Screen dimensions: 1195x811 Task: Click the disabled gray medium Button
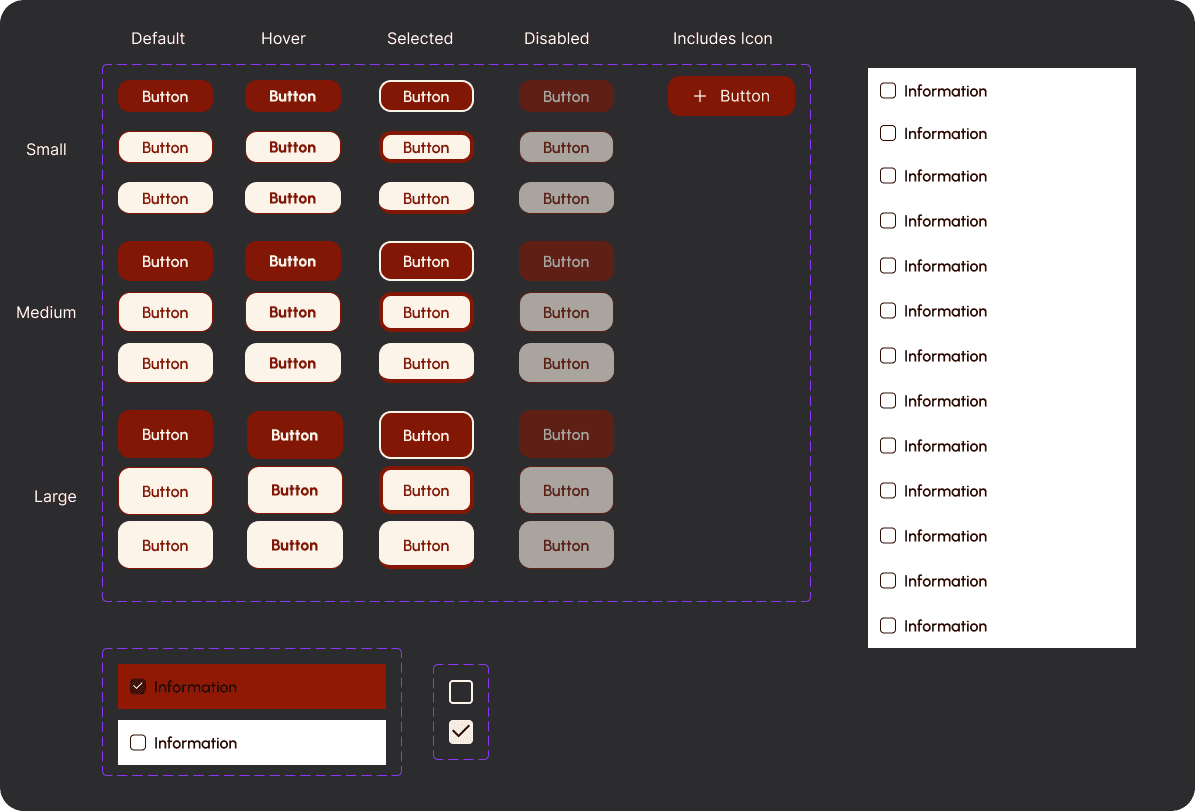tap(566, 312)
